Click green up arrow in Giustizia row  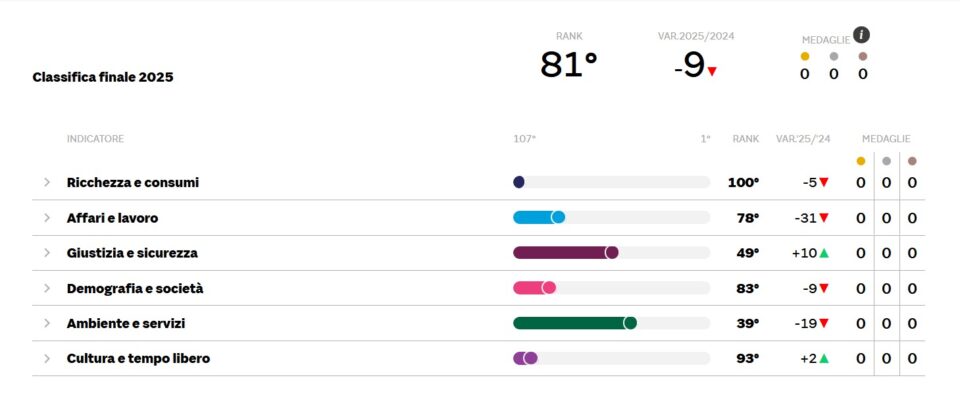824,253
